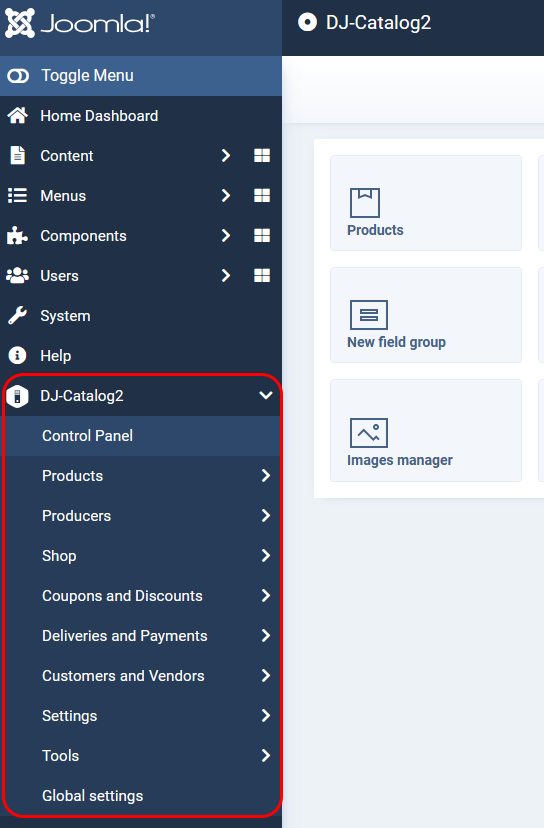
Task: Open Deliveries and Payments
Action: click(125, 636)
